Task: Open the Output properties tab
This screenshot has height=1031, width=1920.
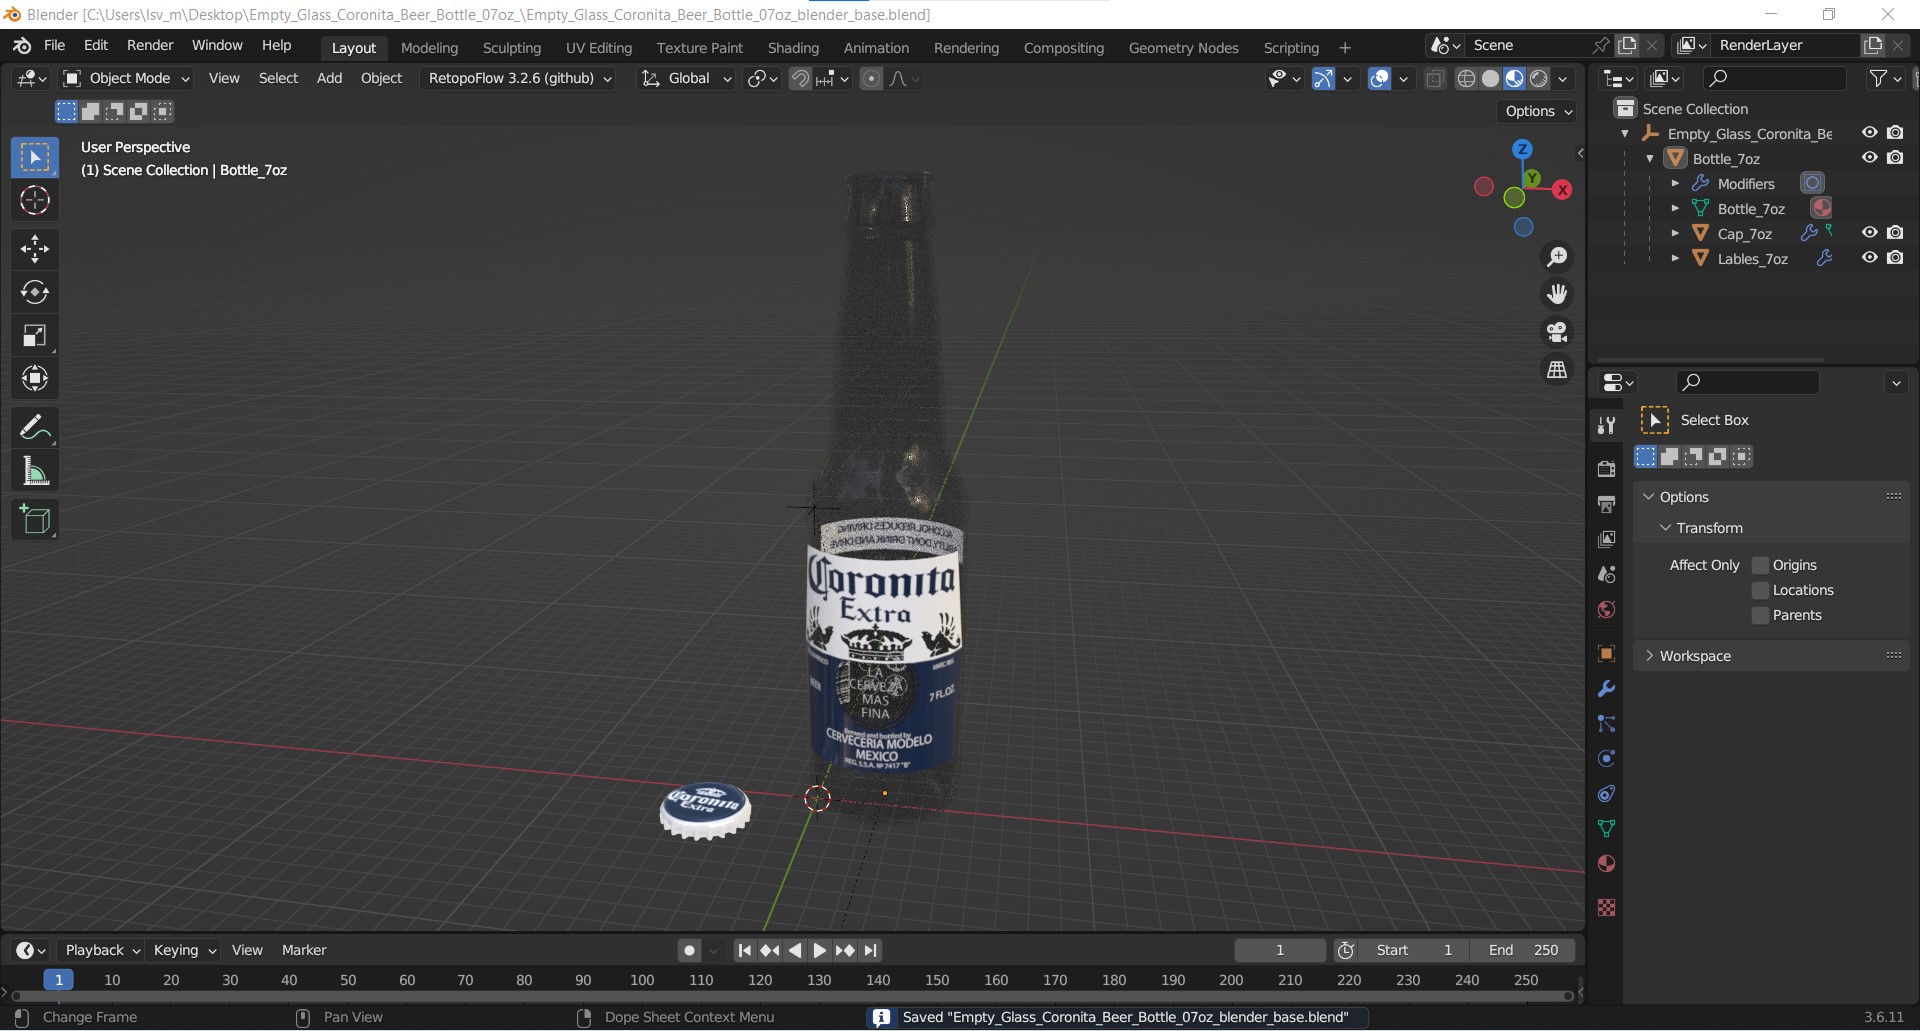Action: tap(1606, 504)
